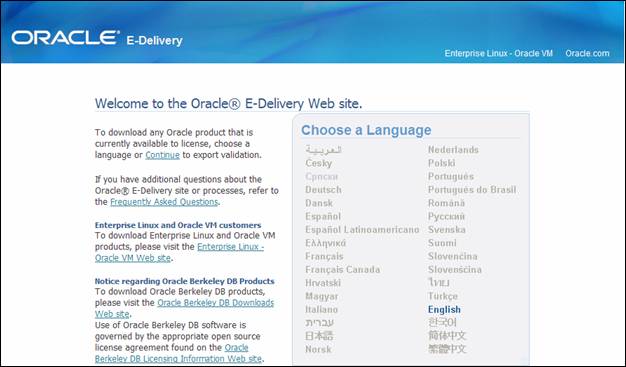Select Nederlands language
The height and width of the screenshot is (367, 626).
pyautogui.click(x=453, y=150)
